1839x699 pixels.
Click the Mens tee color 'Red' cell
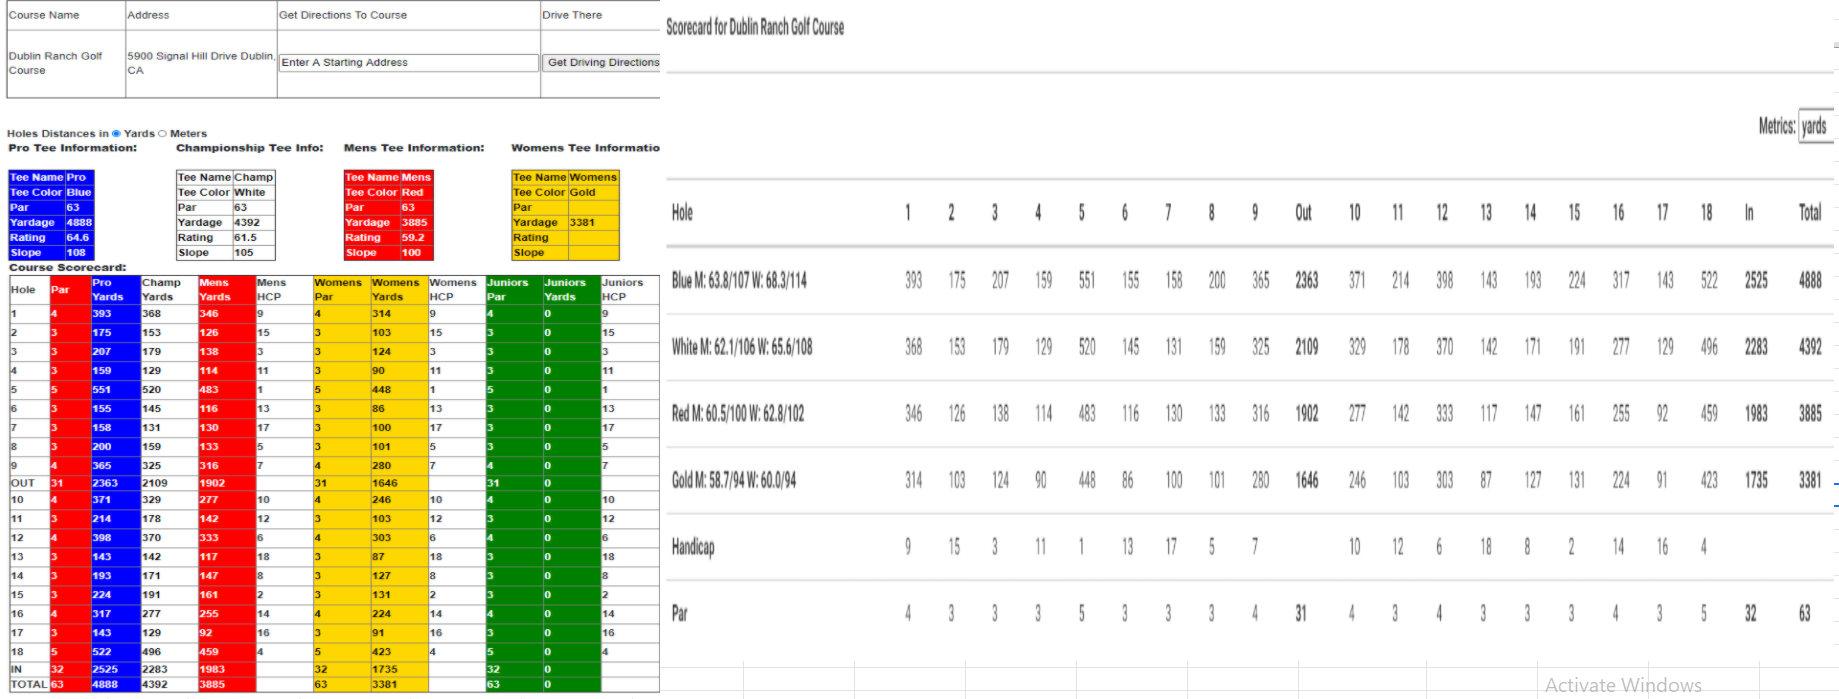(416, 192)
